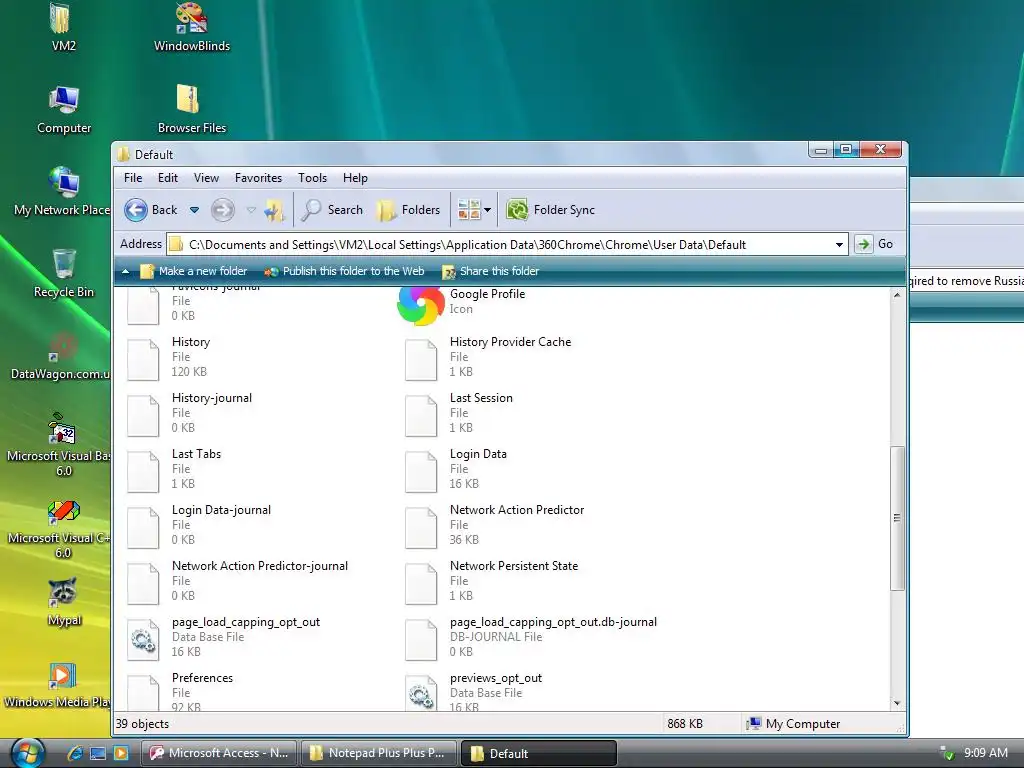The width and height of the screenshot is (1024, 768).
Task: Open the View menu
Action: [x=206, y=178]
